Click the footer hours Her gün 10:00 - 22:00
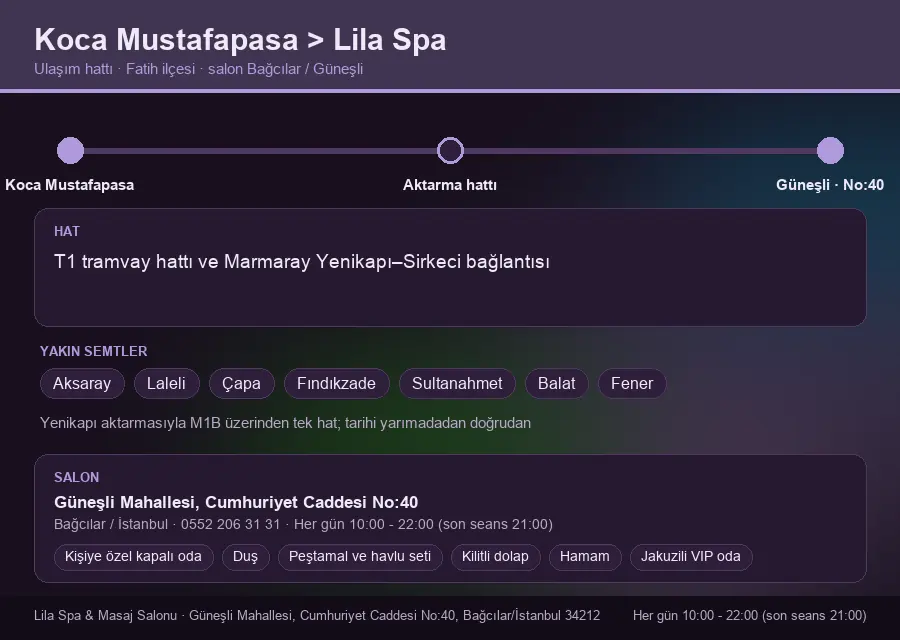The height and width of the screenshot is (640, 900). 750,616
